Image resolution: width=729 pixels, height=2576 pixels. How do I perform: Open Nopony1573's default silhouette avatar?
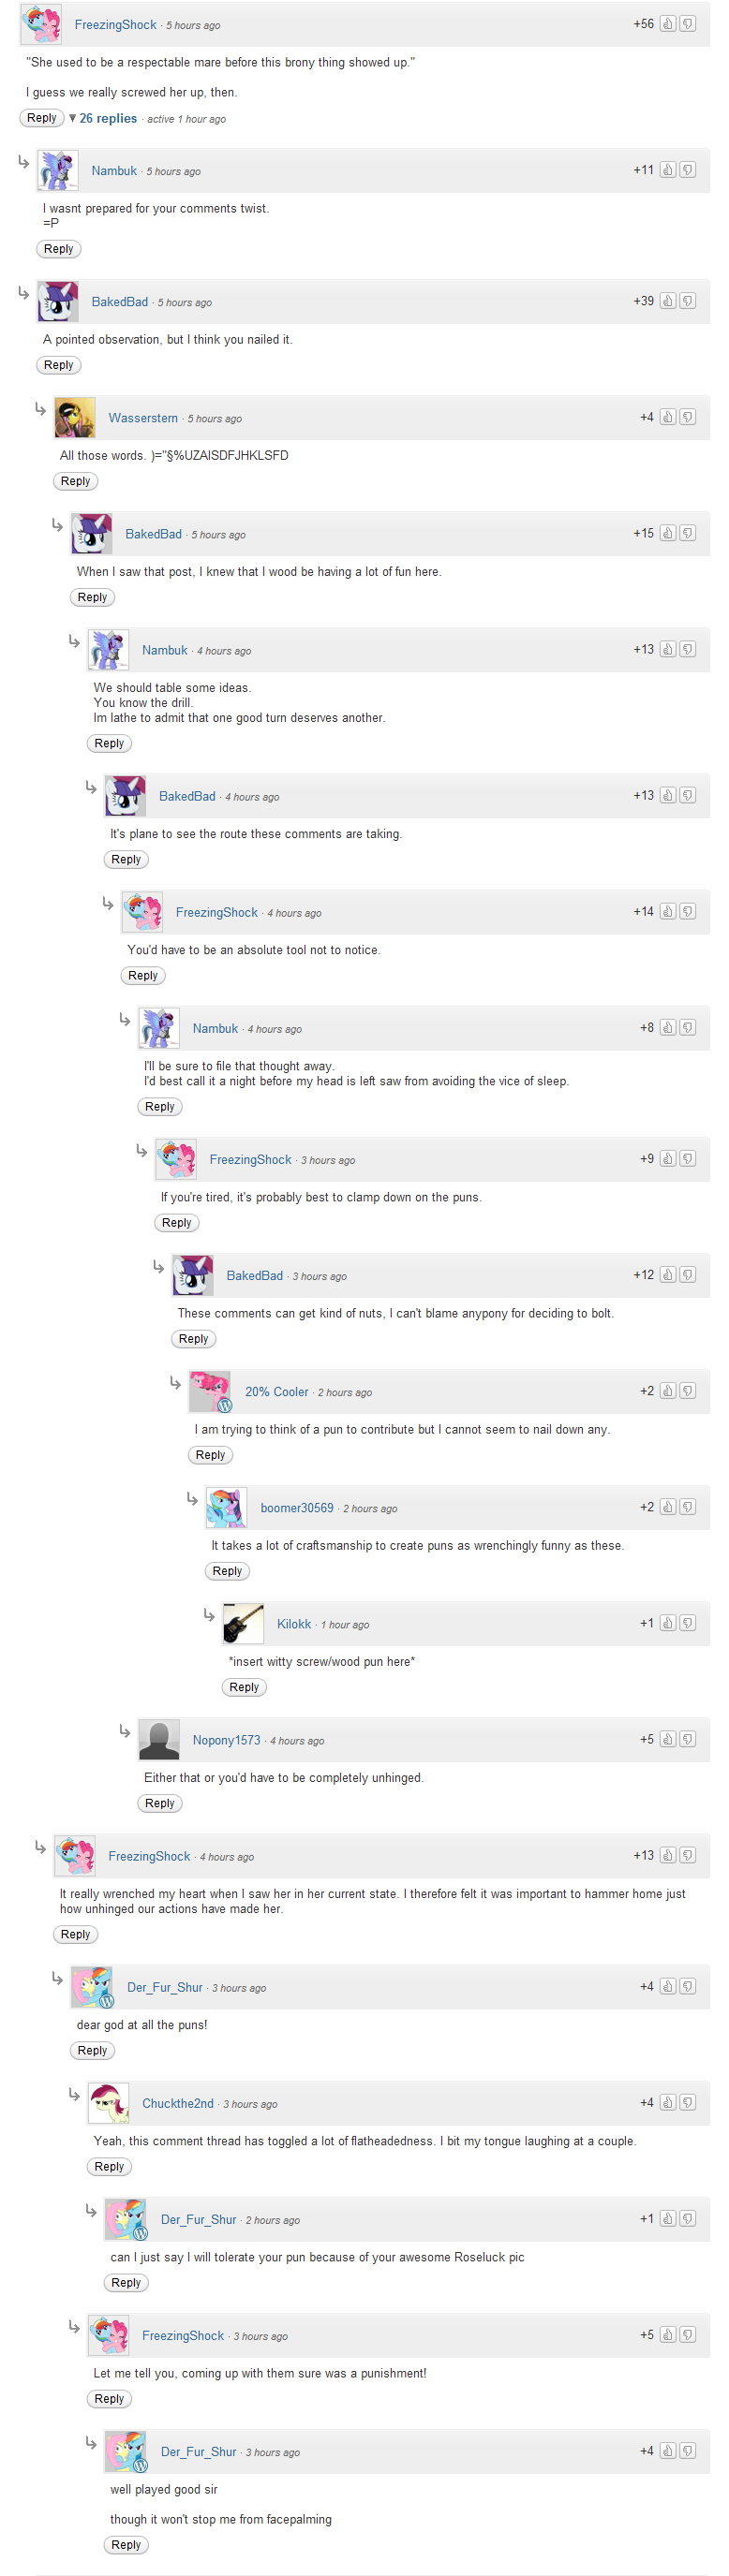coord(159,1739)
